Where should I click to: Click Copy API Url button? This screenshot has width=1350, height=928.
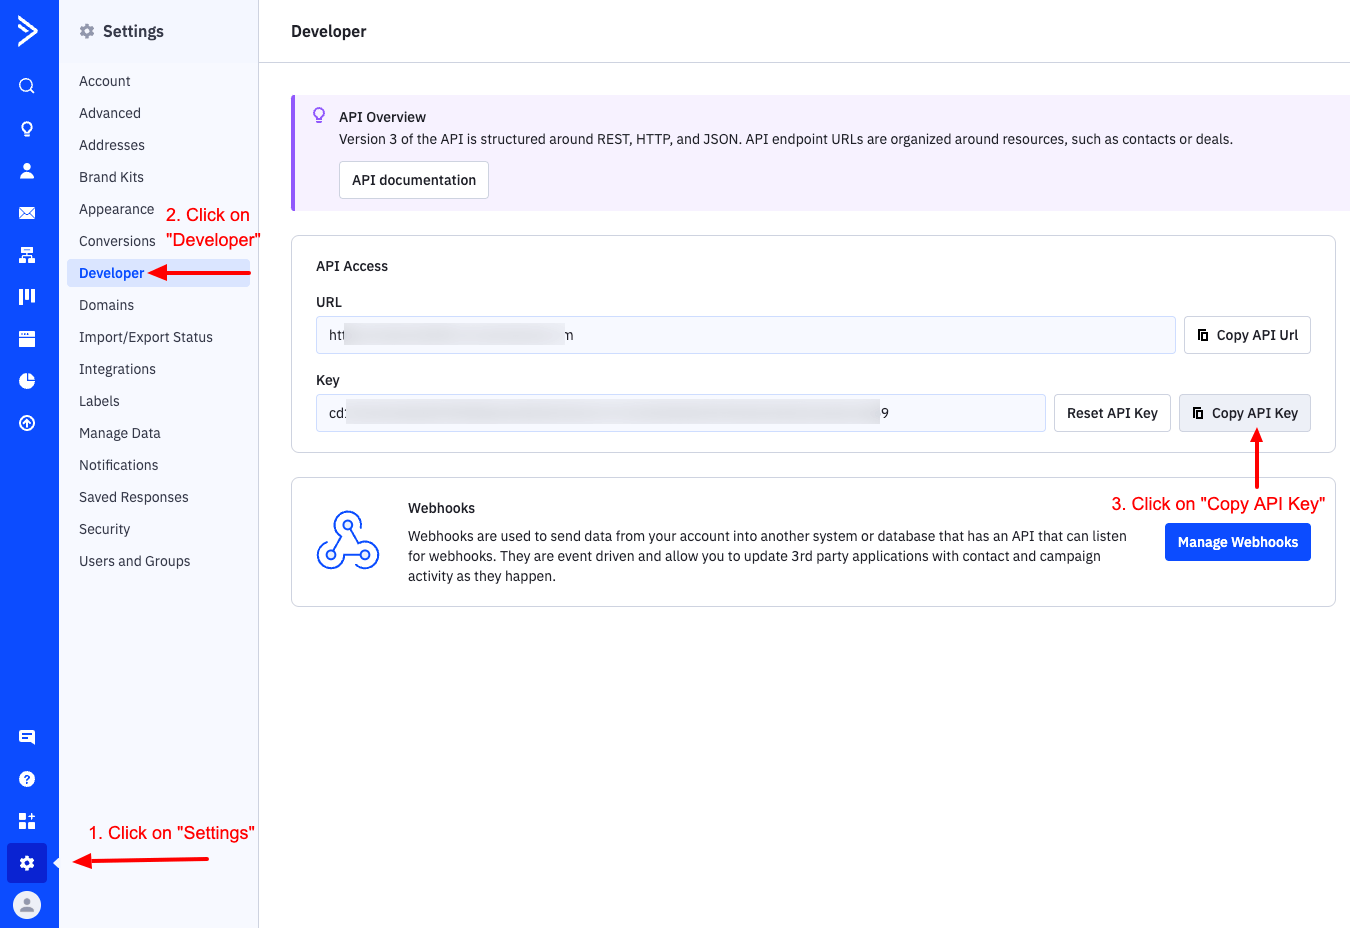pos(1247,335)
